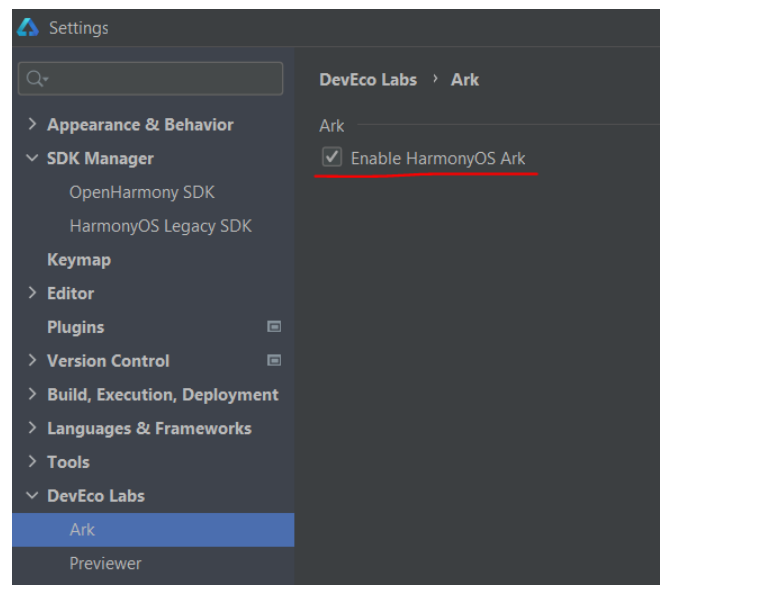The width and height of the screenshot is (761, 594).
Task: Expand the Tools section
Action: coord(33,462)
